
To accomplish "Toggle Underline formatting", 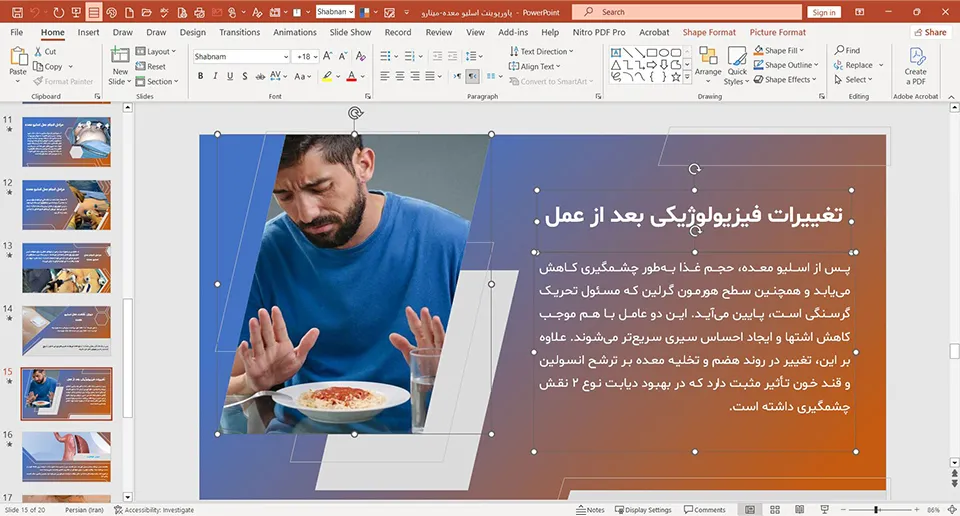I will pos(230,76).
